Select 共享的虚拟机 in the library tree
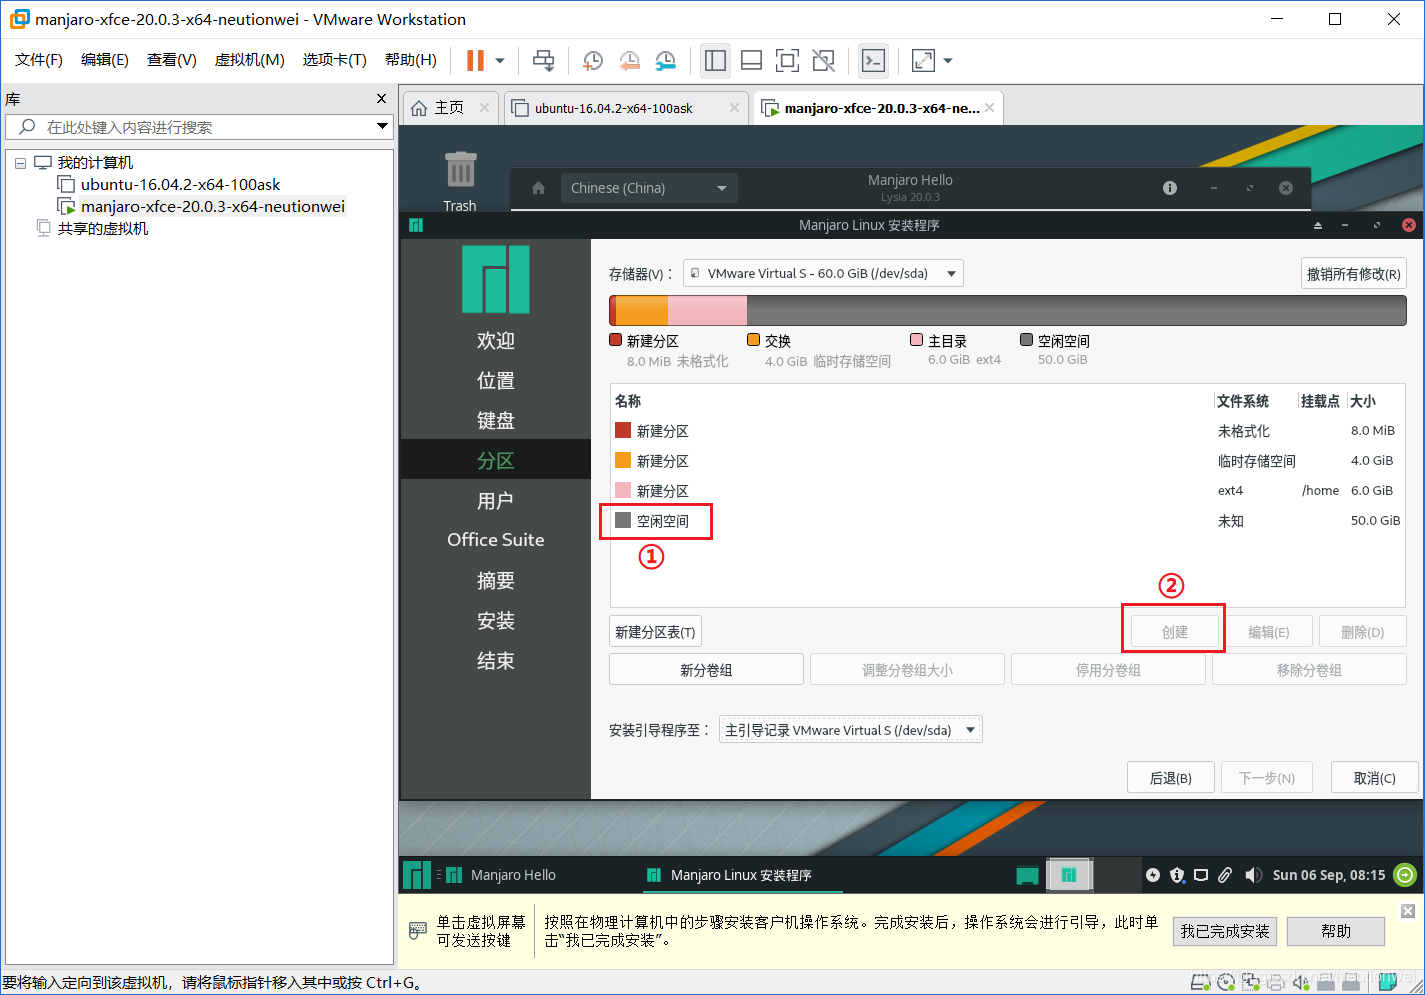The height and width of the screenshot is (995, 1425). pyautogui.click(x=102, y=228)
